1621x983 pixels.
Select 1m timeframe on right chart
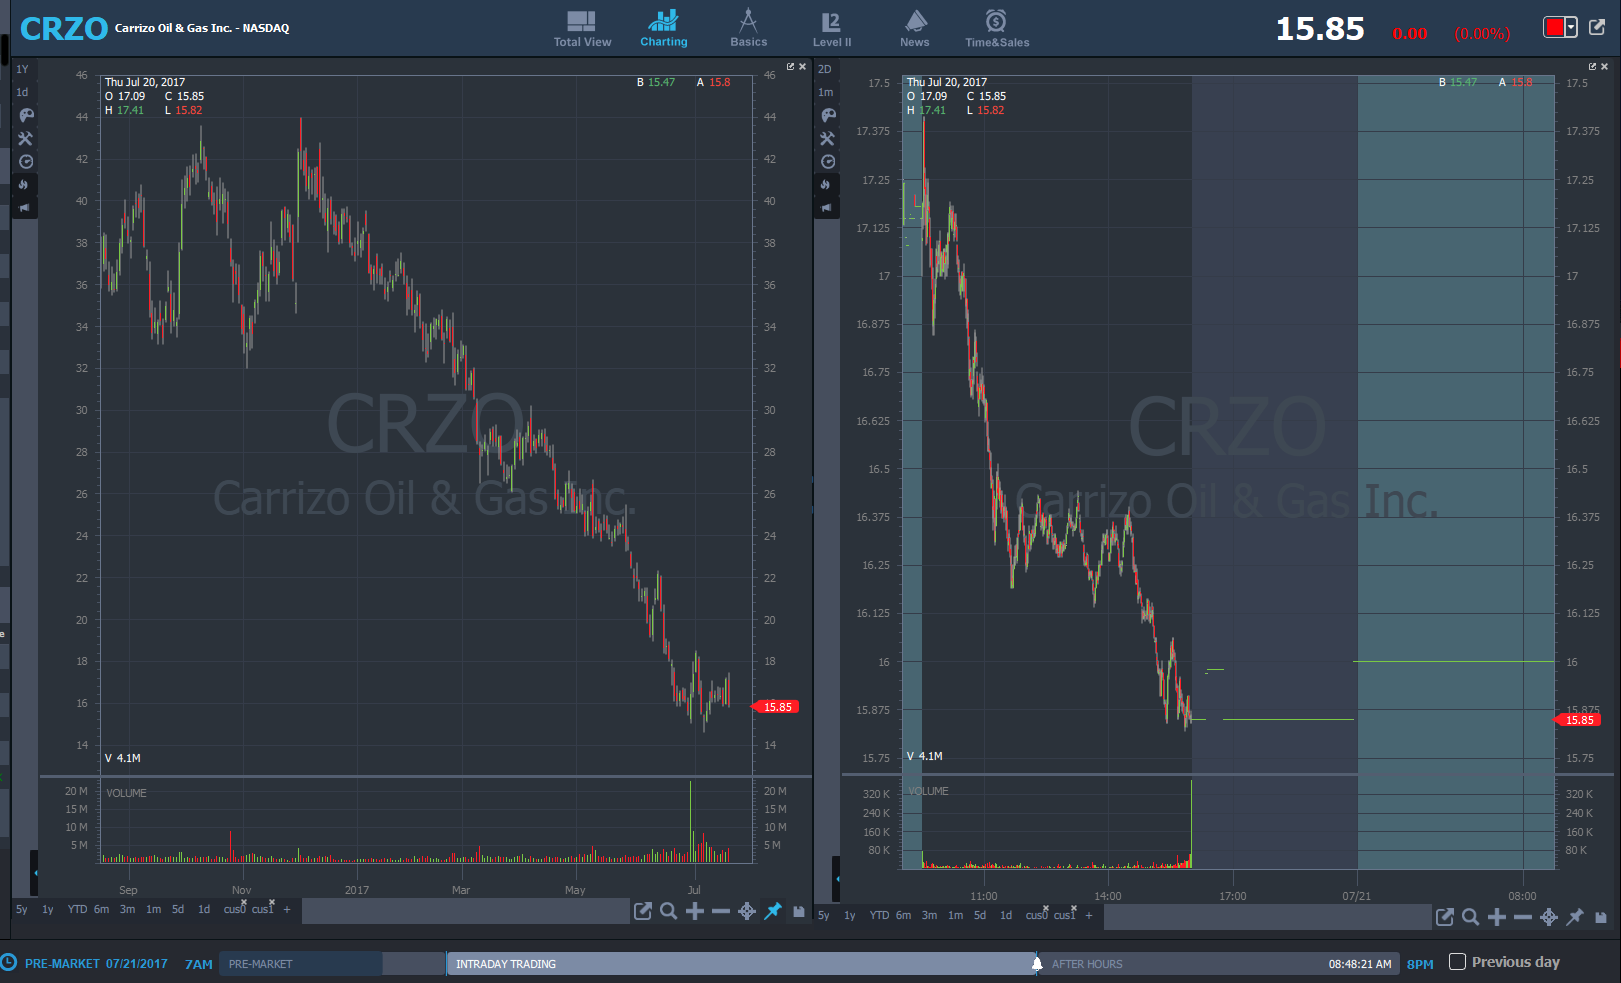(x=955, y=915)
